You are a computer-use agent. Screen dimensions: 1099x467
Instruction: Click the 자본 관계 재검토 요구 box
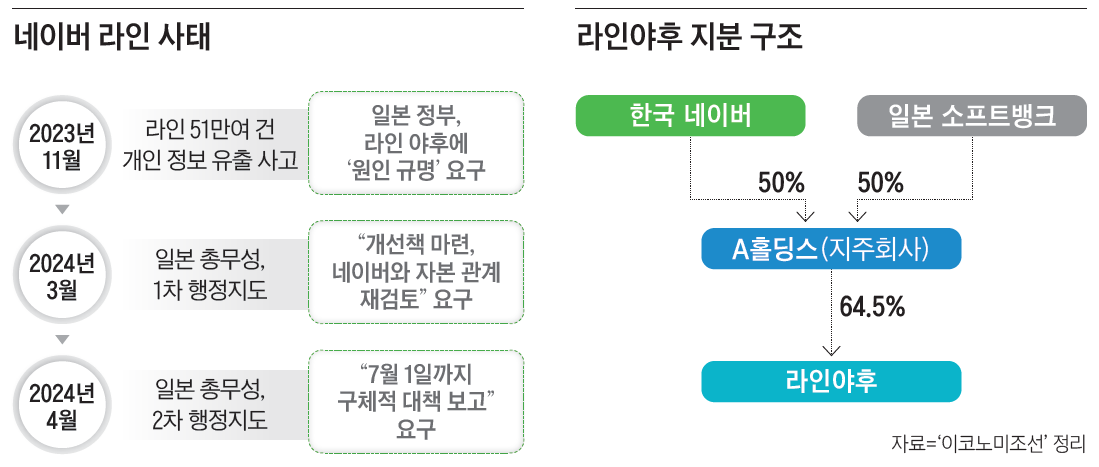pyautogui.click(x=415, y=273)
